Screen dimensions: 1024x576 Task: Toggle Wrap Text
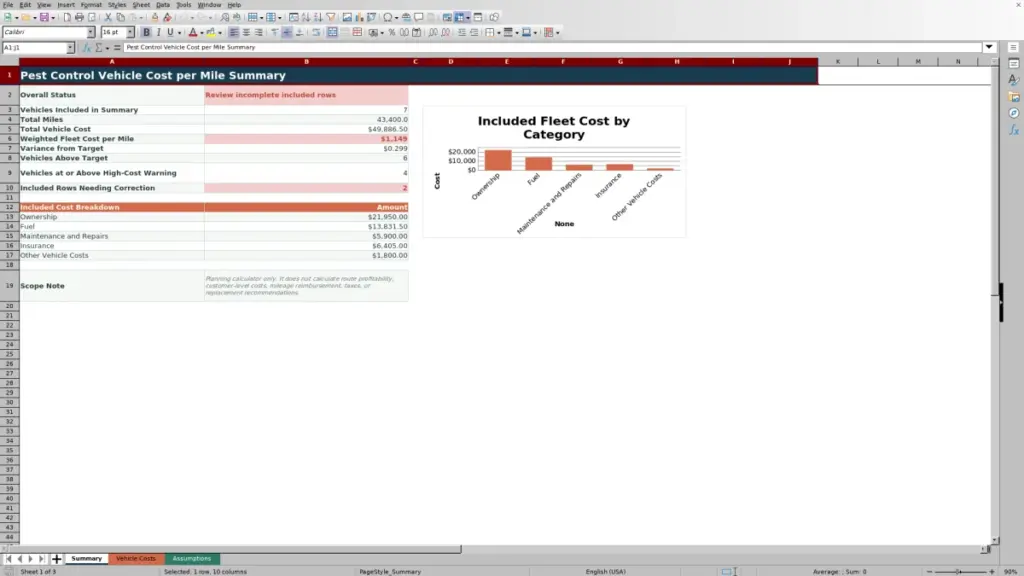[x=316, y=32]
